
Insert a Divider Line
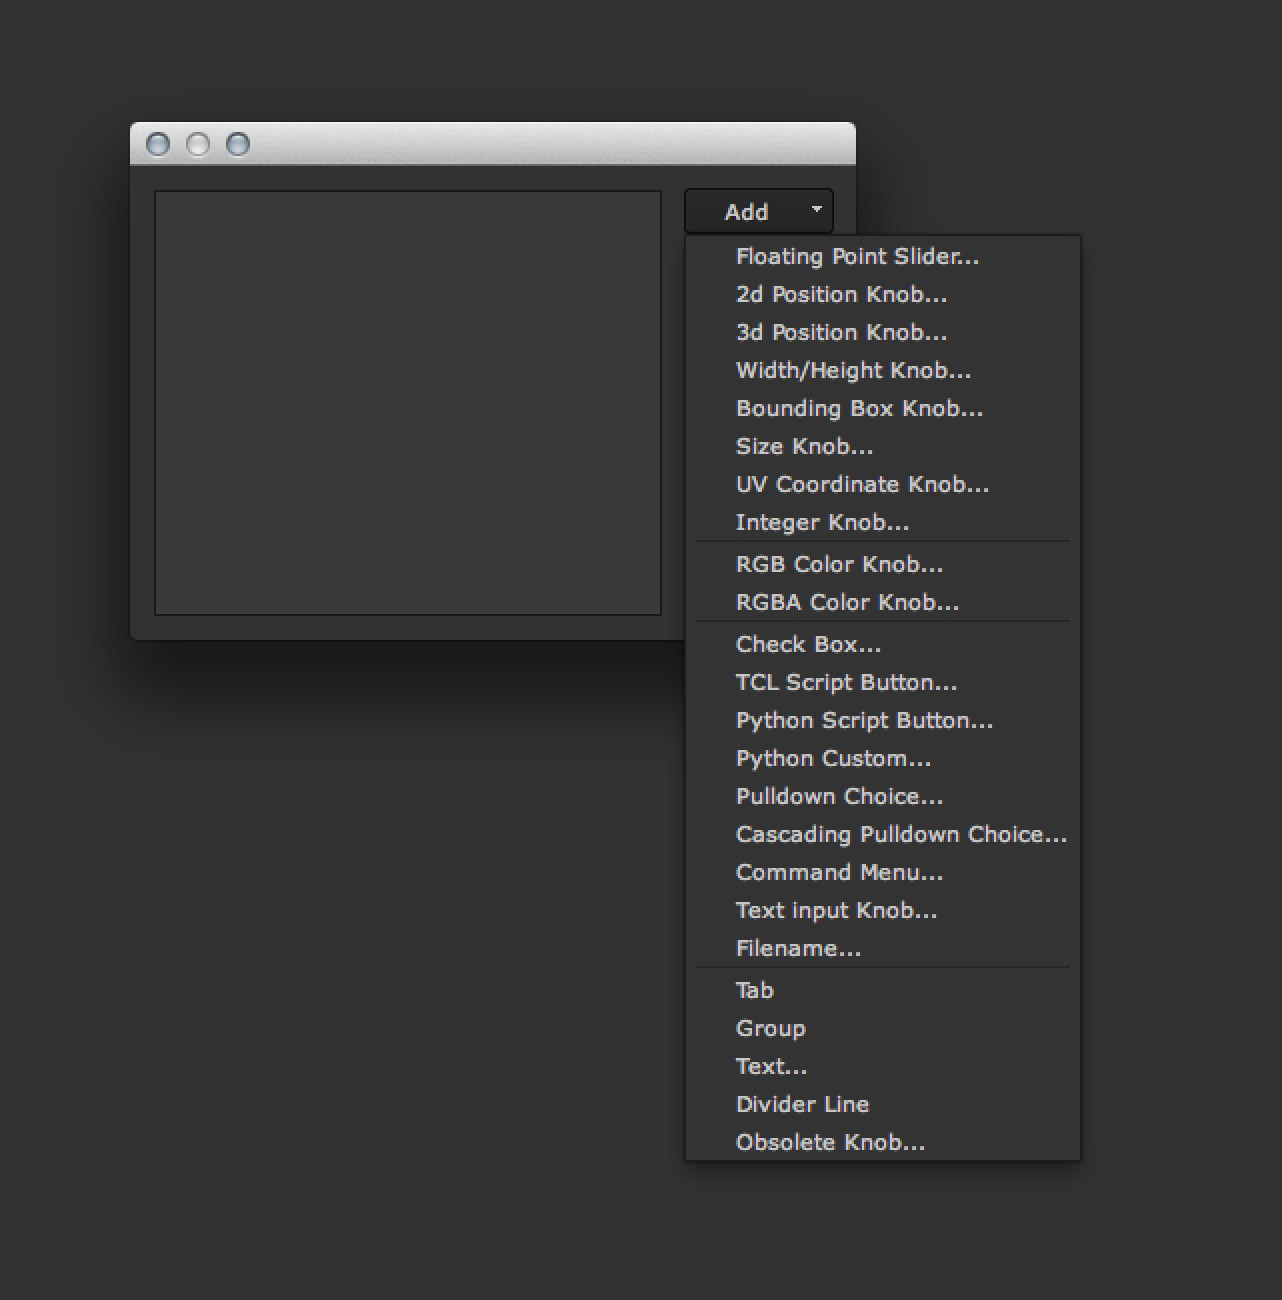[882, 1105]
